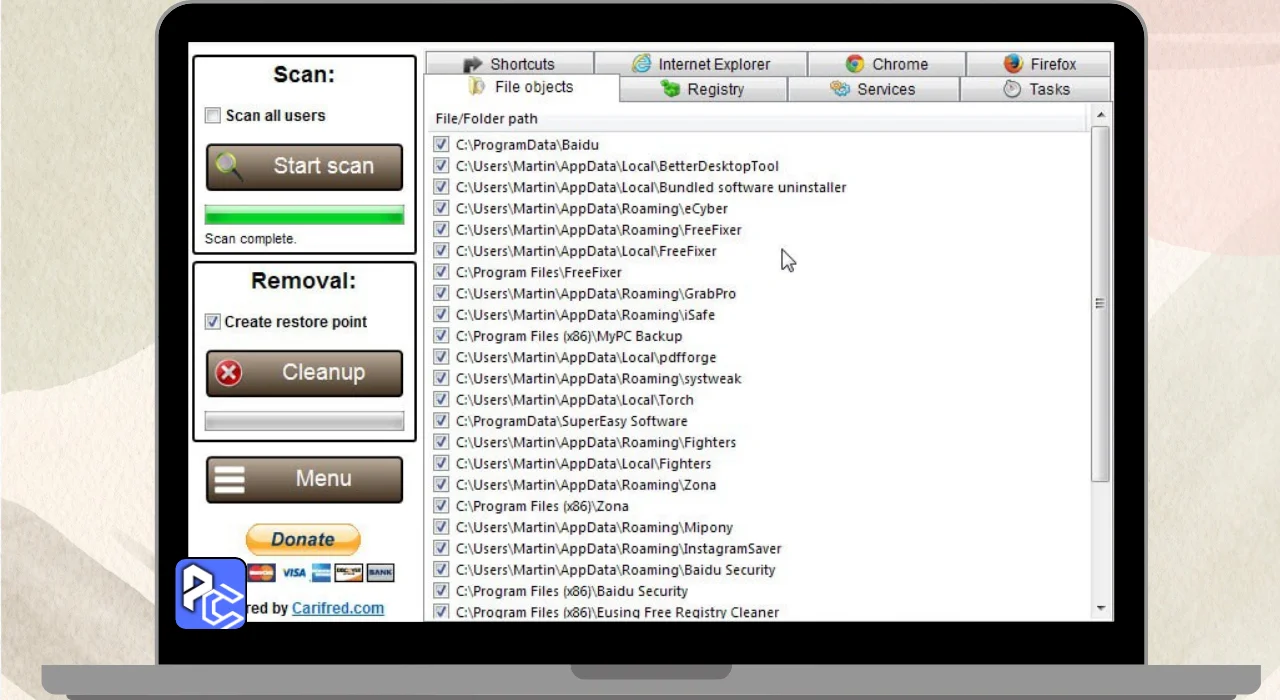
Task: Open the Carifred.com link
Action: pyautogui.click(x=338, y=608)
